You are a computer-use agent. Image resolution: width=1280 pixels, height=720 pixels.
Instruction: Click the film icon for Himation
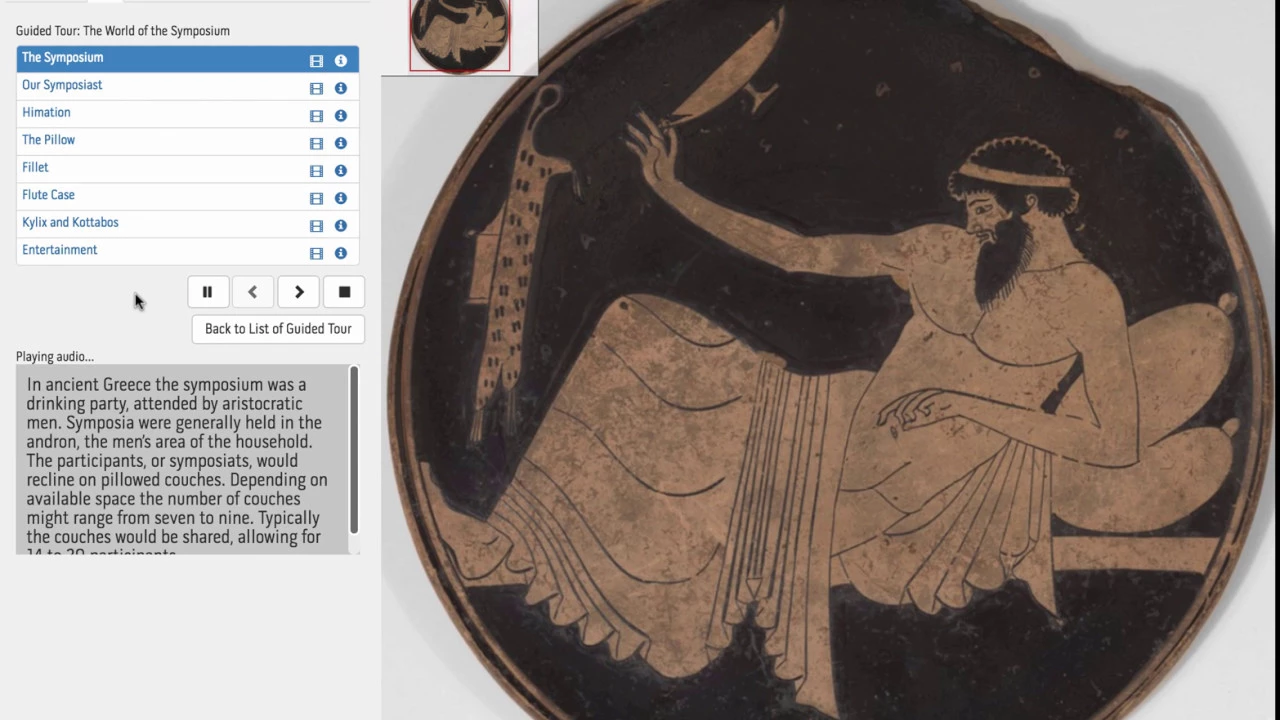(316, 116)
